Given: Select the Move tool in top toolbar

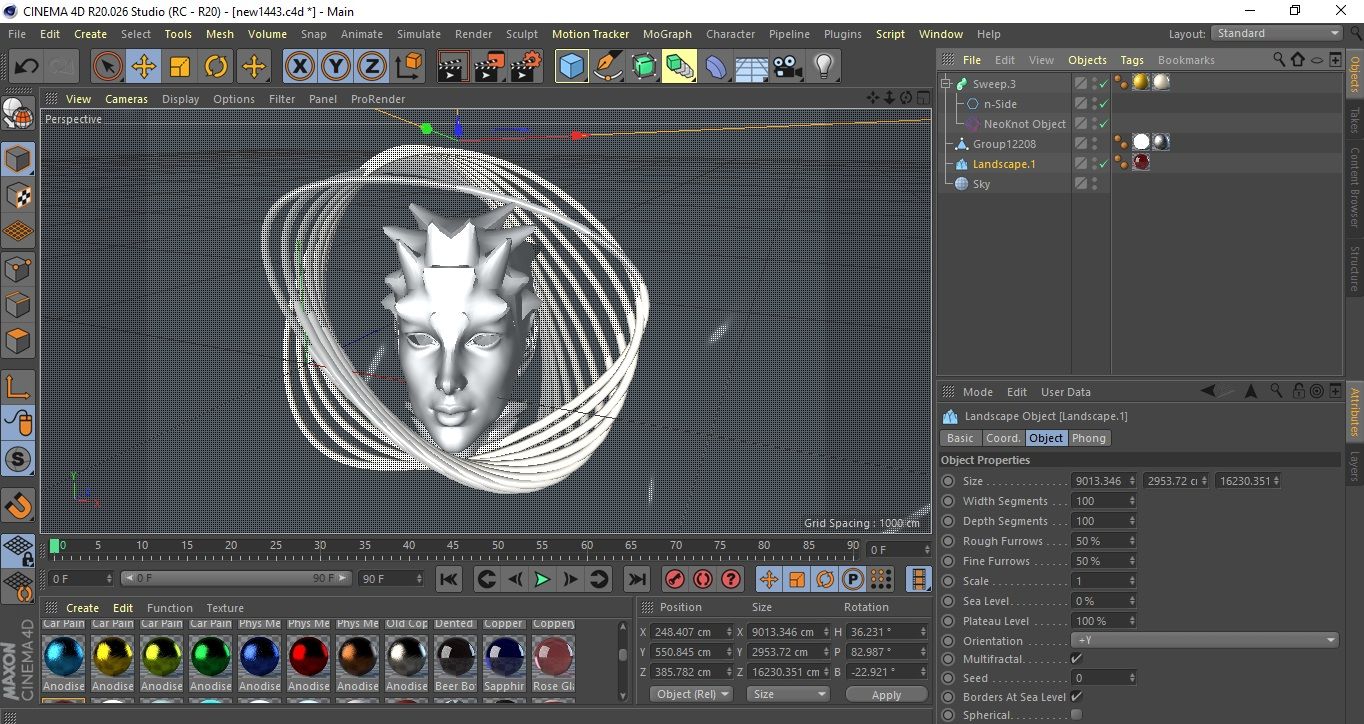Looking at the screenshot, I should (x=143, y=67).
